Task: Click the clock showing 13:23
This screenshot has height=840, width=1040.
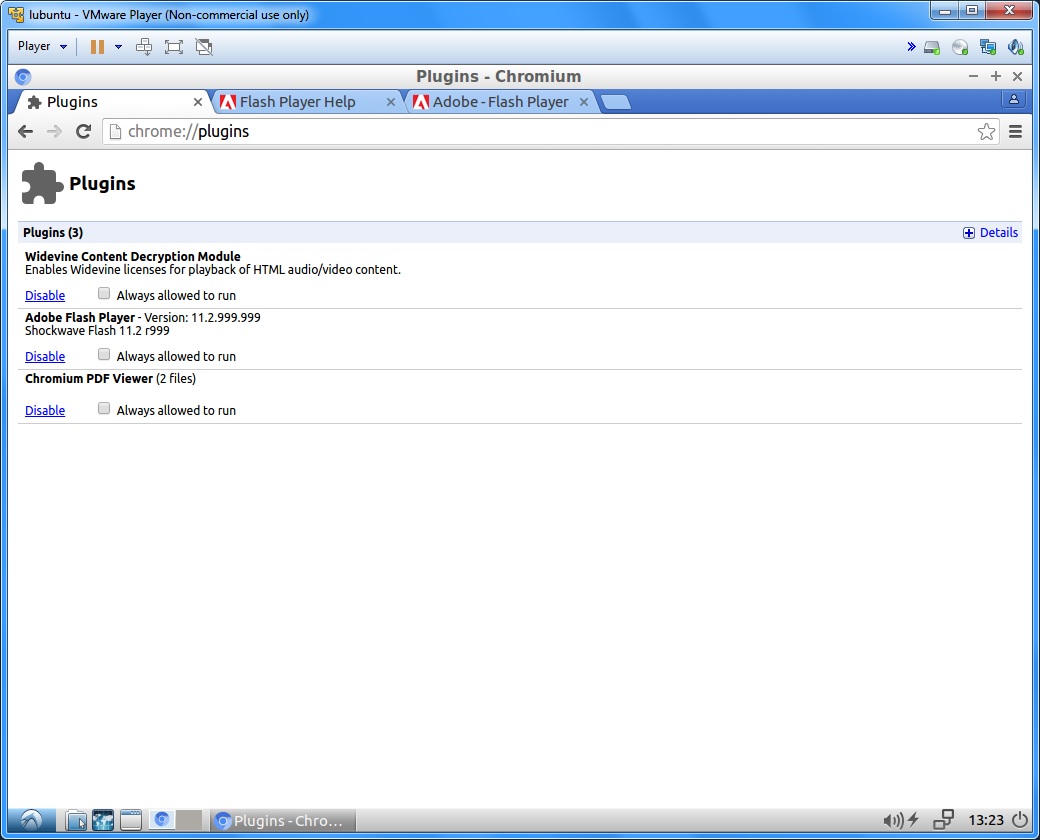Action: point(986,820)
